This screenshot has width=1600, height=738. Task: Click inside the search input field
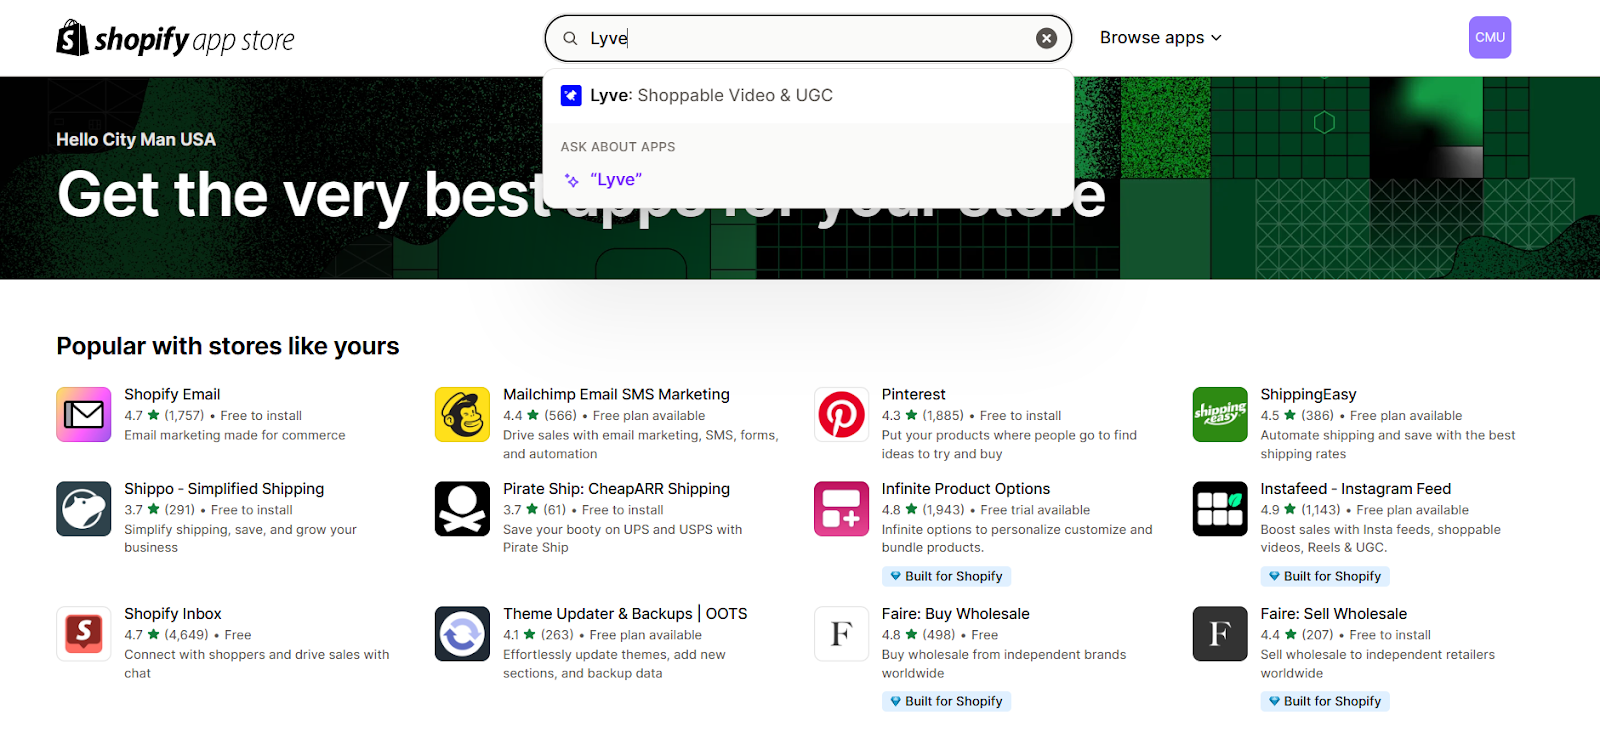click(800, 39)
